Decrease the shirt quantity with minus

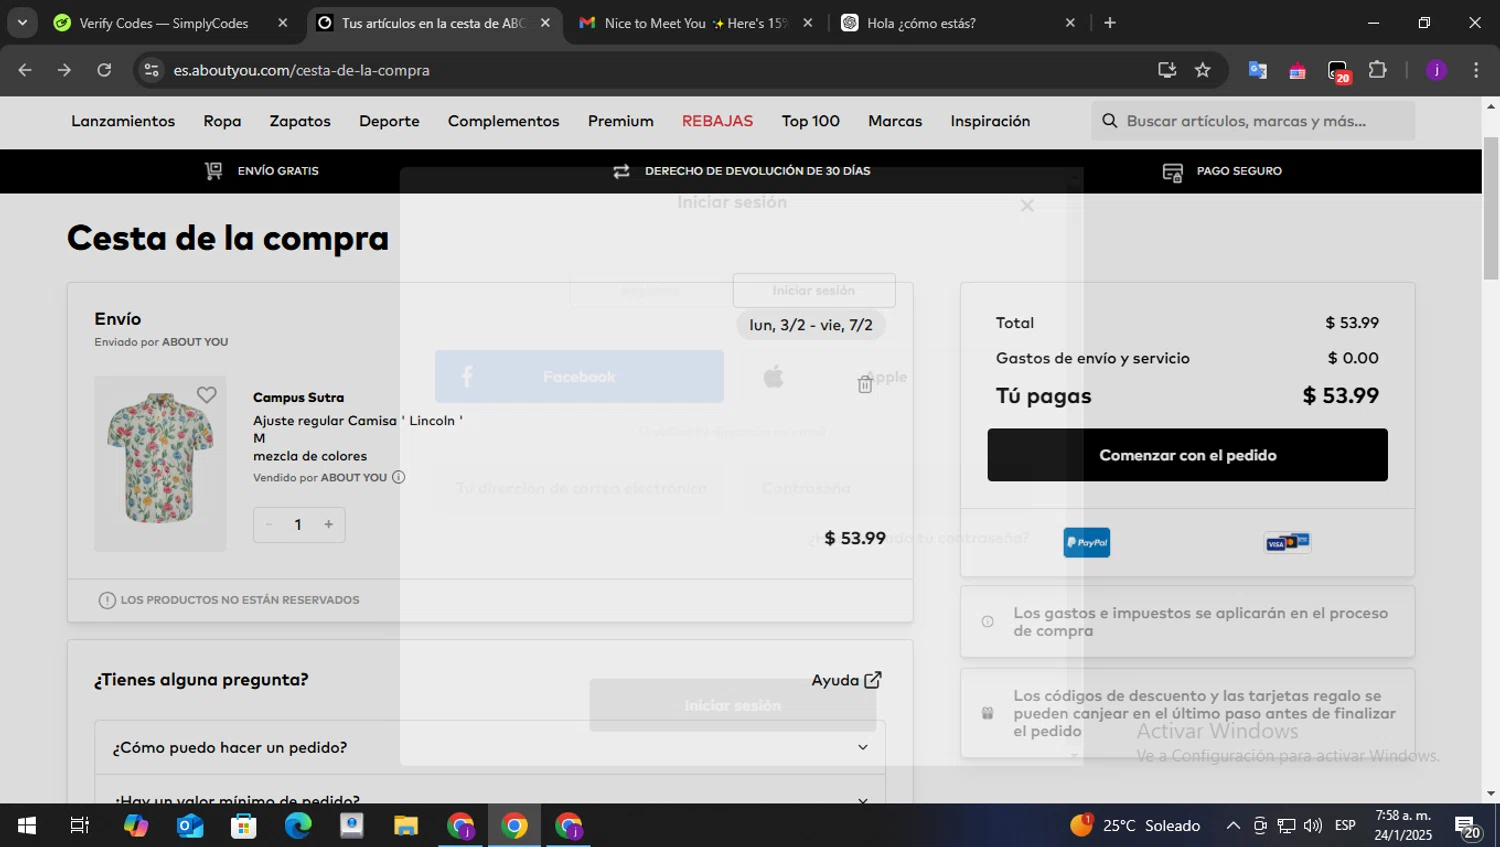(269, 524)
